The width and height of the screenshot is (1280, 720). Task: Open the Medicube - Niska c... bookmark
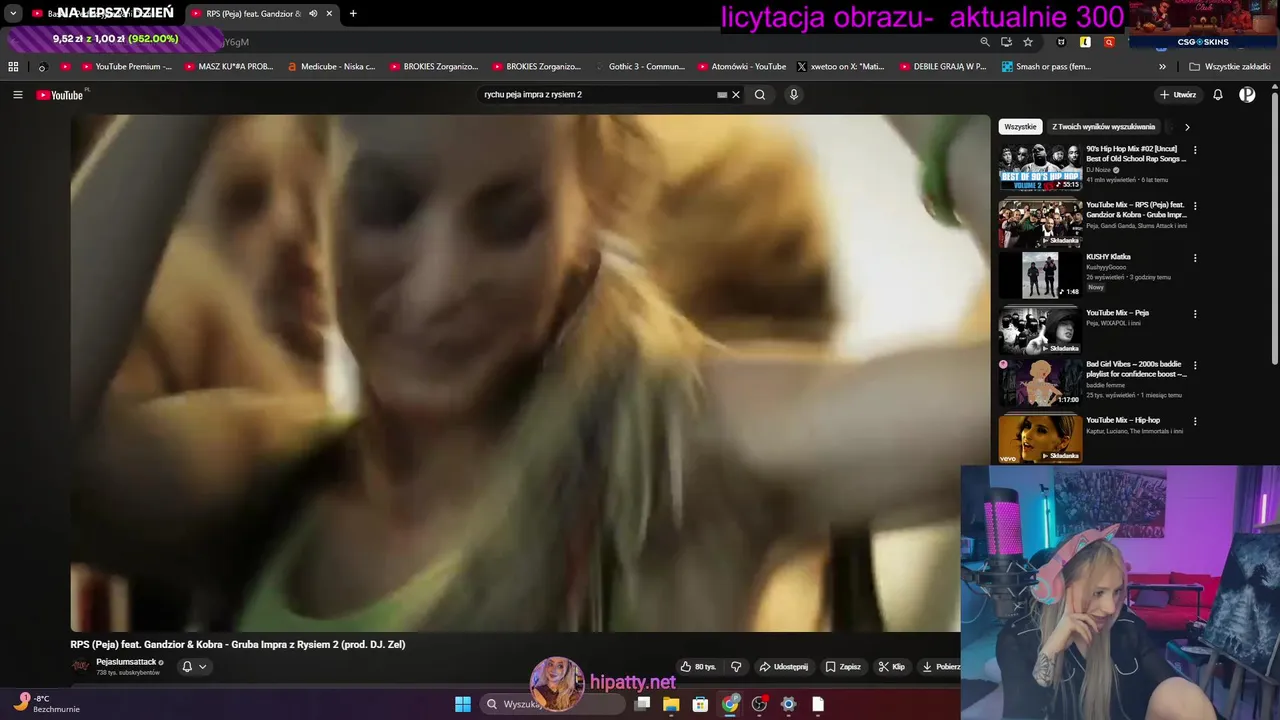pos(331,67)
